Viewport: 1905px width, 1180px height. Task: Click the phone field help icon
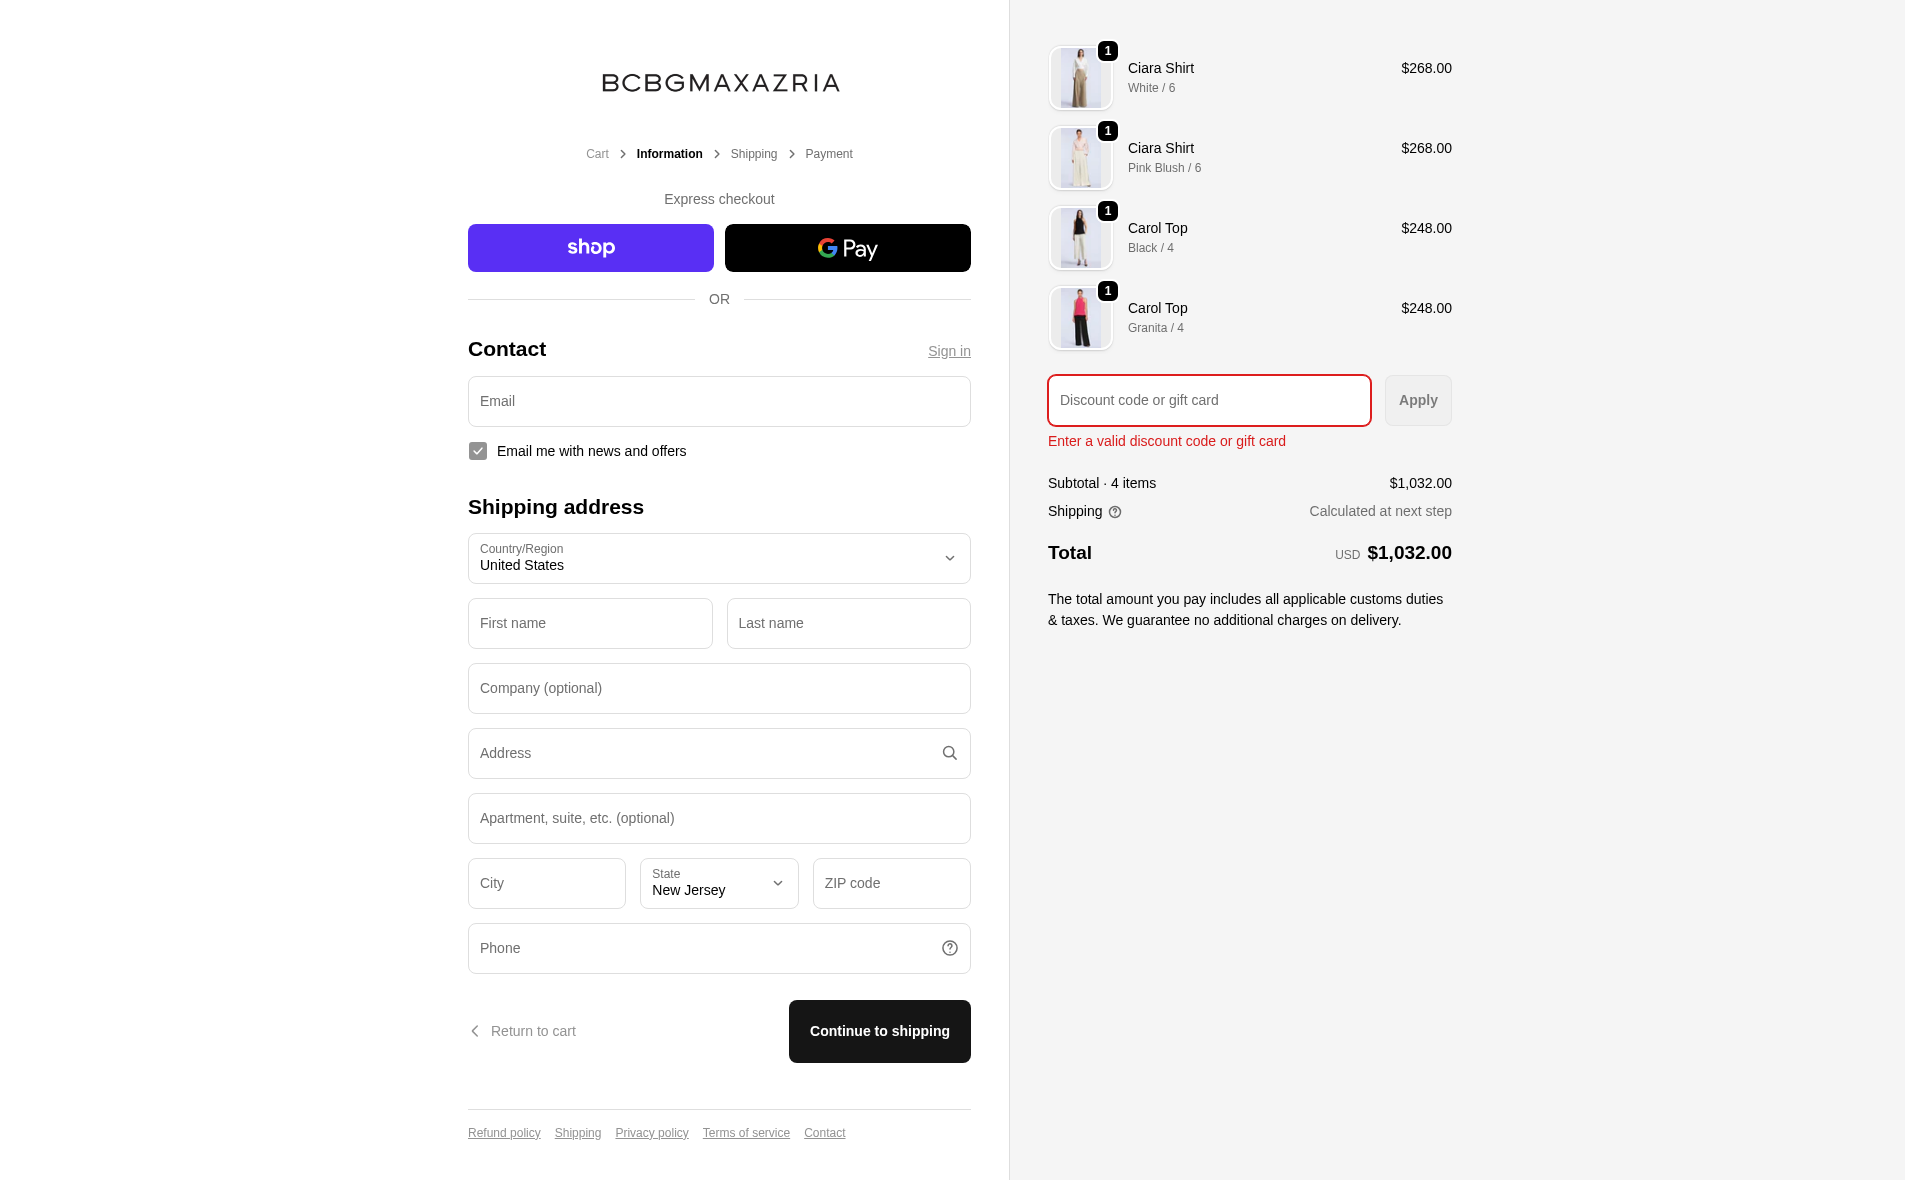(949, 948)
